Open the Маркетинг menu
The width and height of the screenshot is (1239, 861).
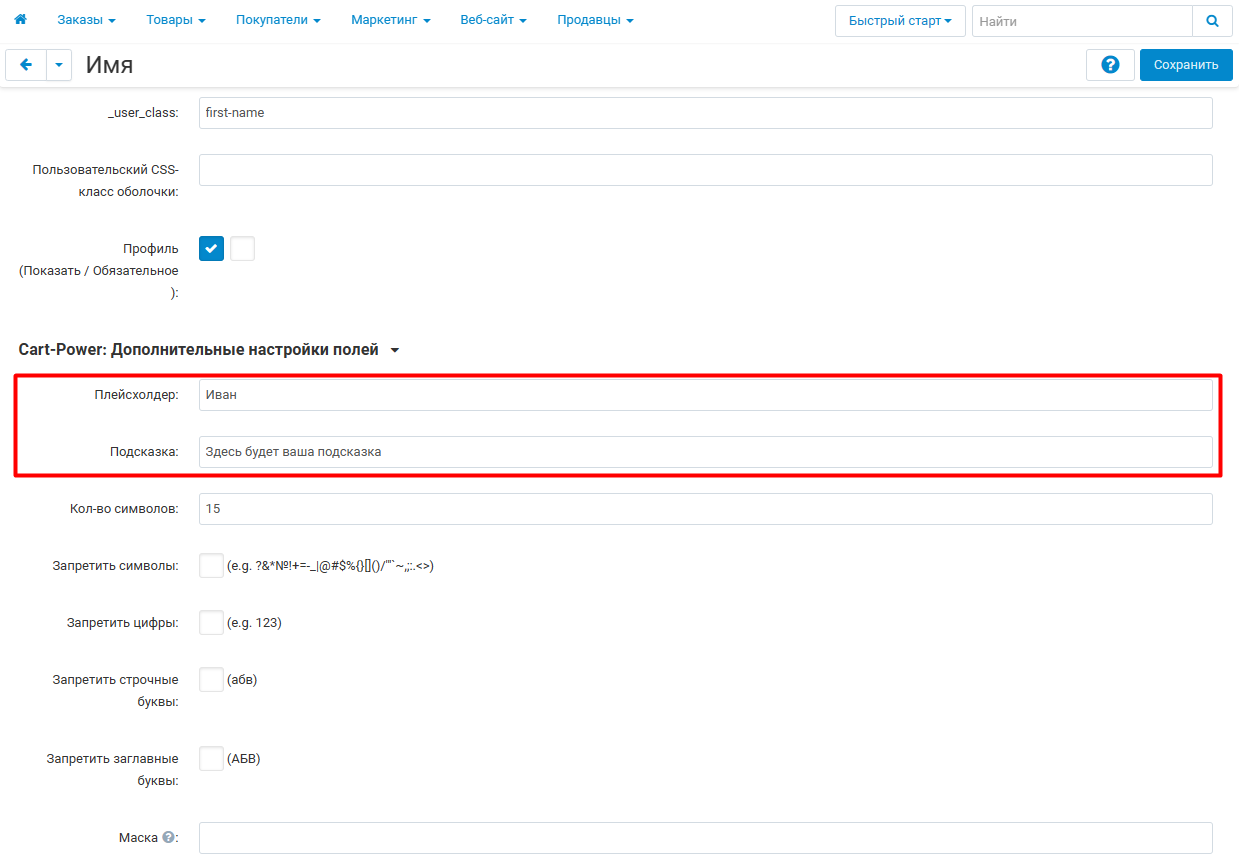(x=391, y=20)
